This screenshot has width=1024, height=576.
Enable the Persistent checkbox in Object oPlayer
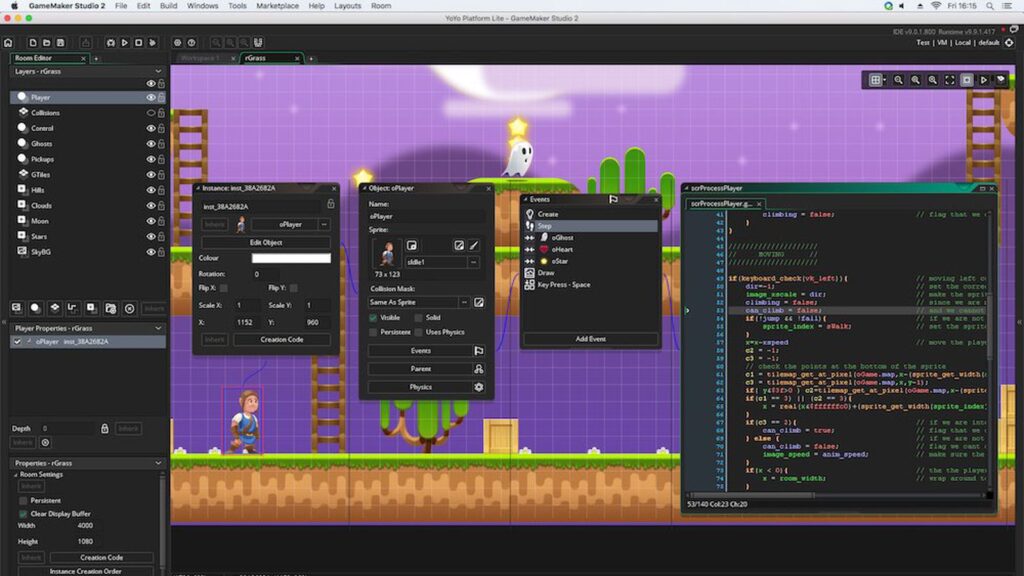pos(373,332)
